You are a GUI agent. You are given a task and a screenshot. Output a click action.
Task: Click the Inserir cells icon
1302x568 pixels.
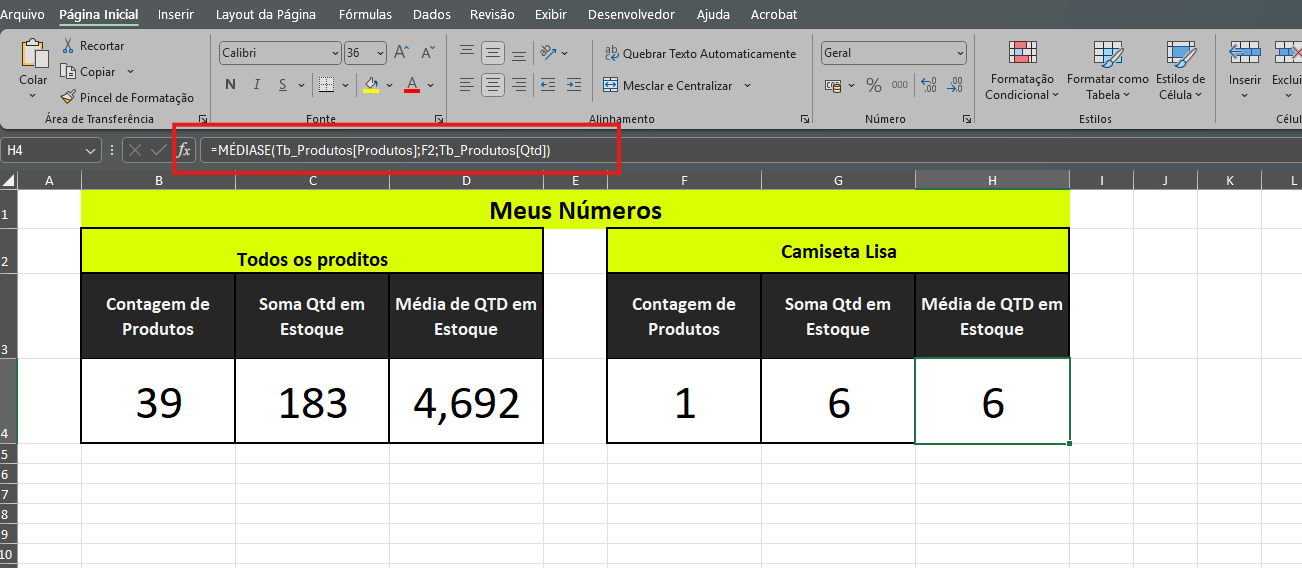click(x=1245, y=53)
